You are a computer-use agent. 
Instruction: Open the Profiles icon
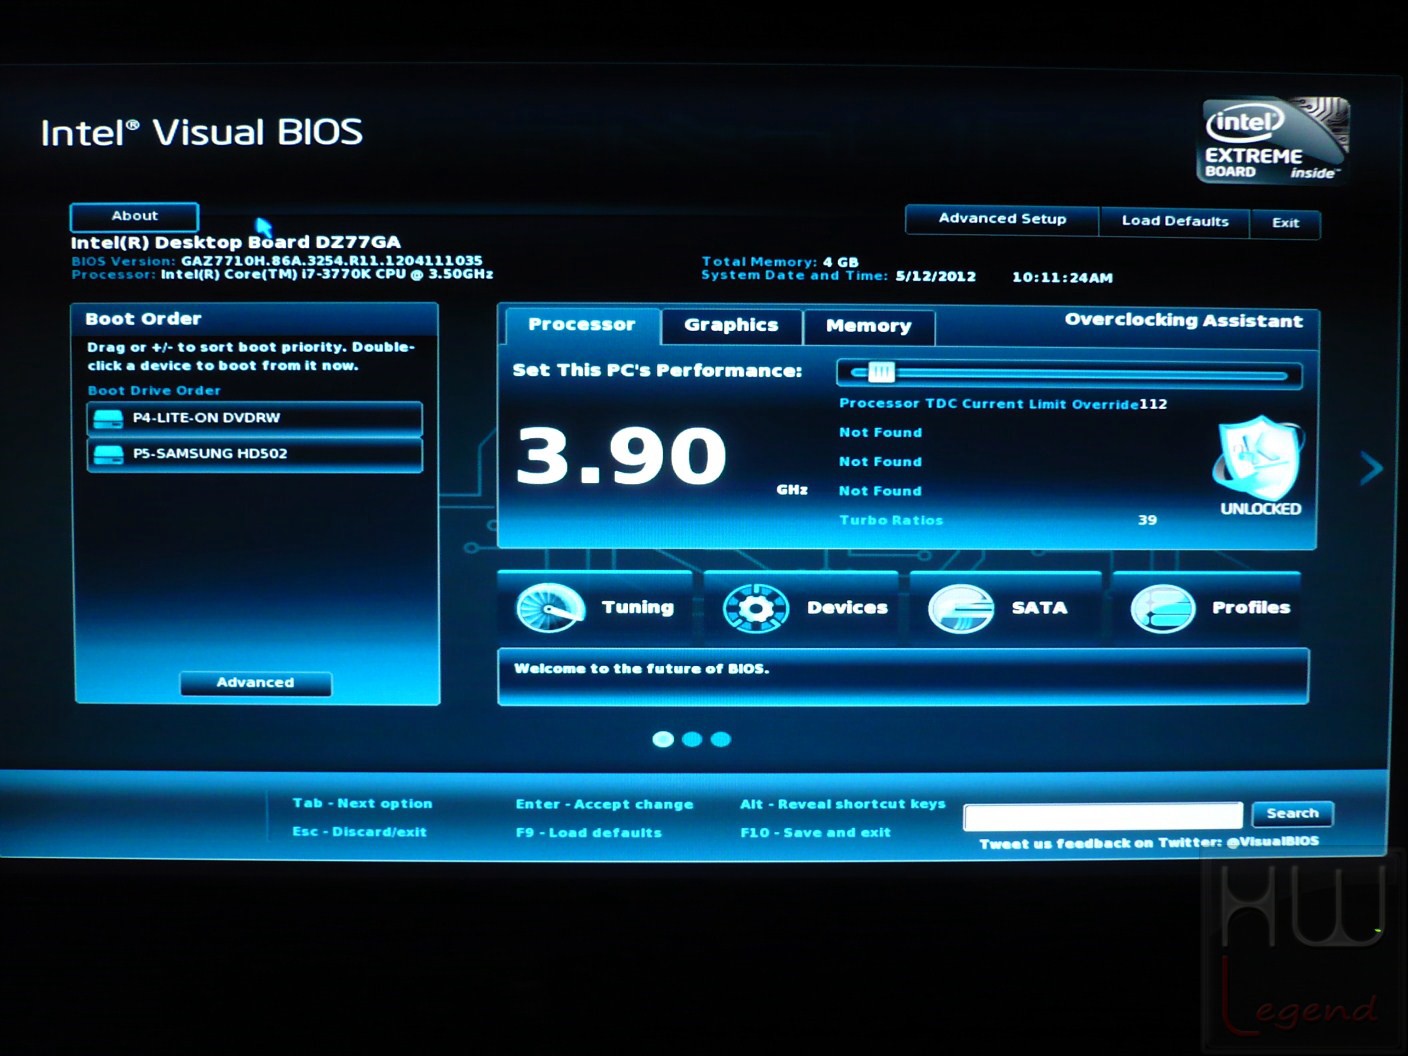point(1163,608)
